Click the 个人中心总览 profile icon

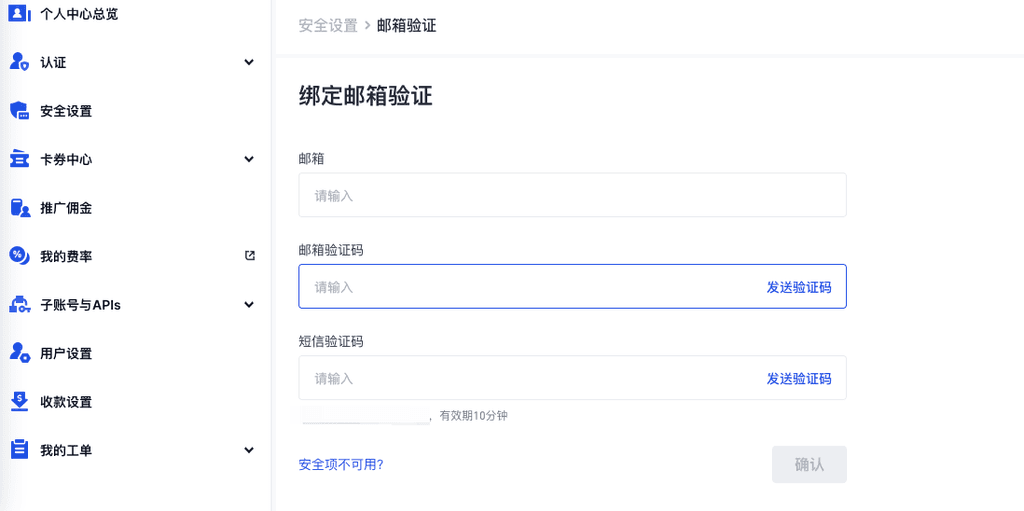19,14
